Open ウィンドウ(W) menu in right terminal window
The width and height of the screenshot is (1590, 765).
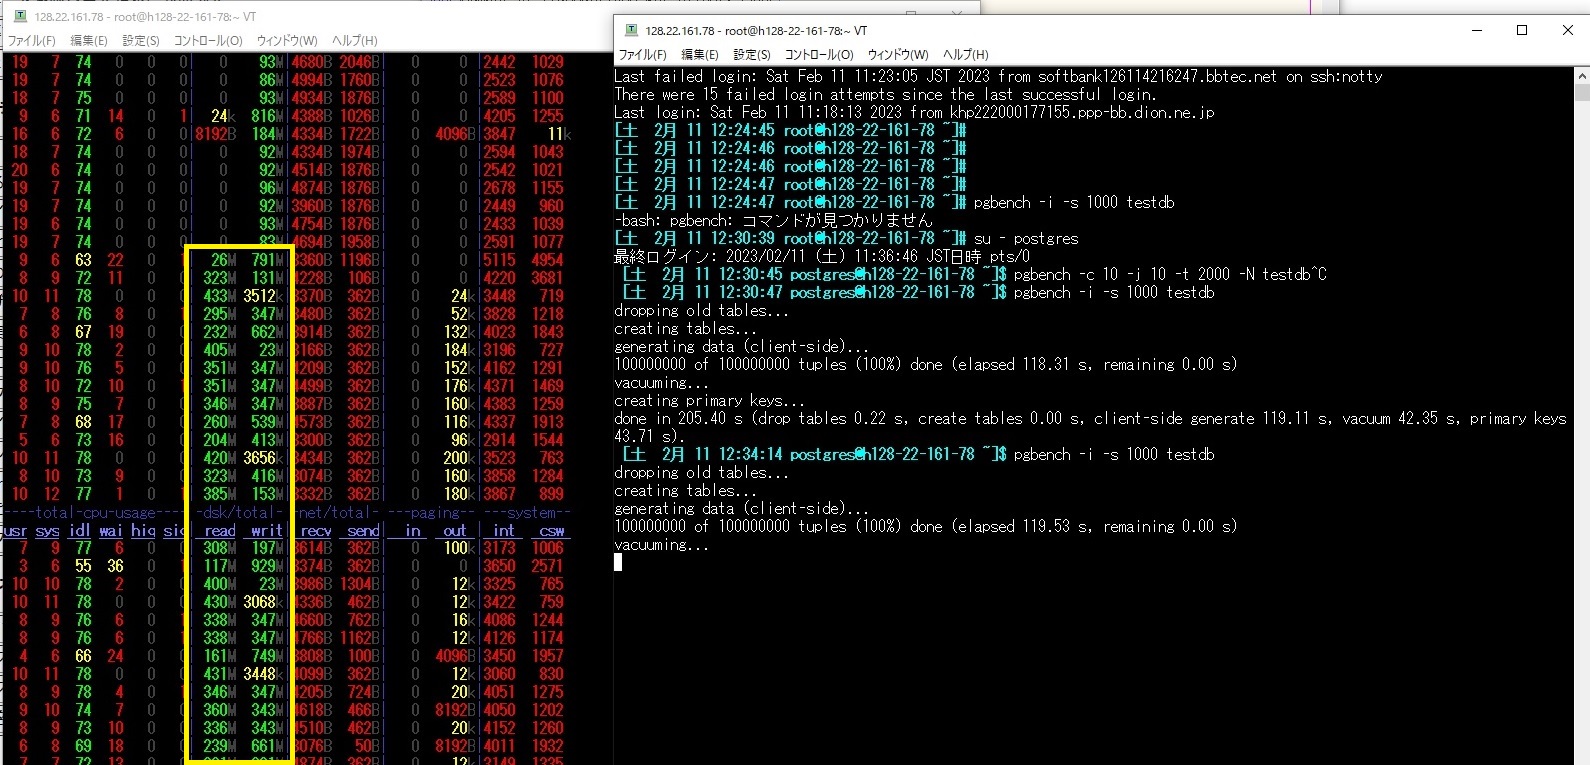click(897, 55)
